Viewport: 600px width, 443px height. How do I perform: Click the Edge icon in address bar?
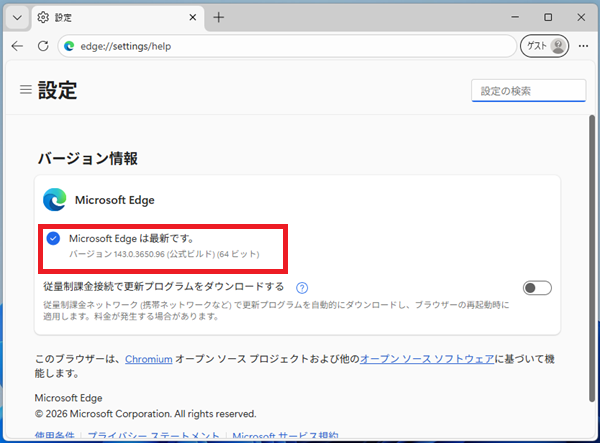click(x=70, y=46)
